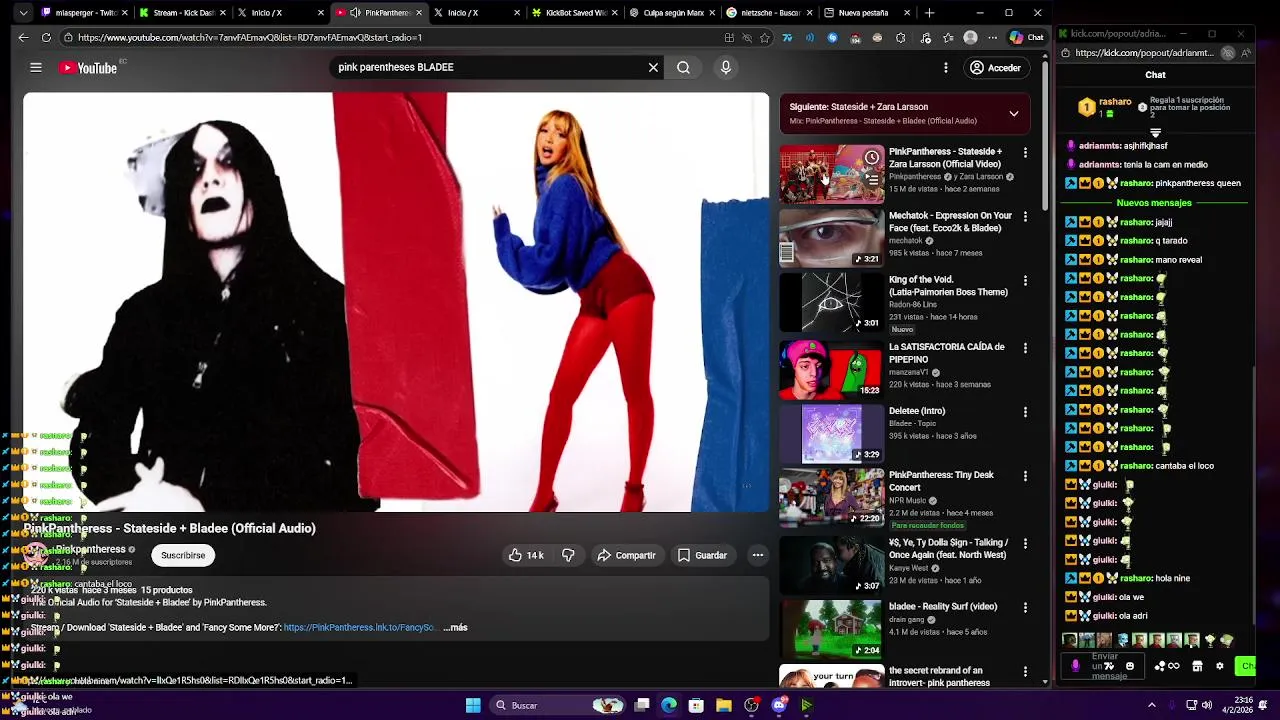
Task: Open the browser profile avatar
Action: [970, 37]
